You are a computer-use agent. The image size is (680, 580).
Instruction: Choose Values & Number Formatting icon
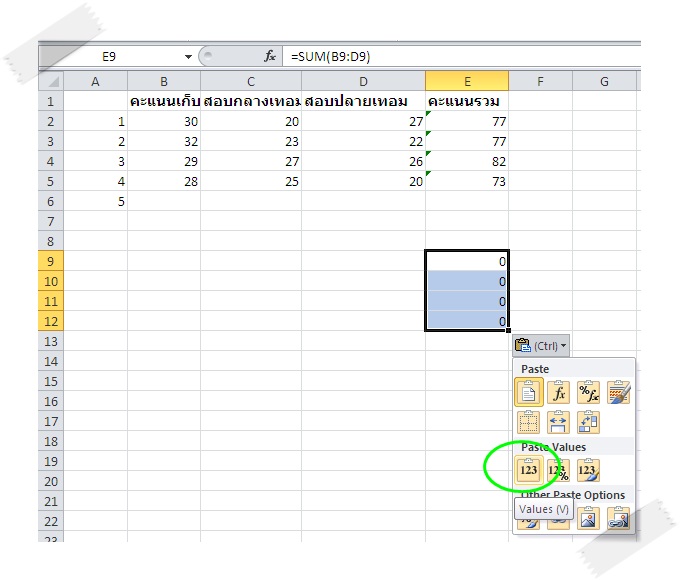[x=558, y=470]
